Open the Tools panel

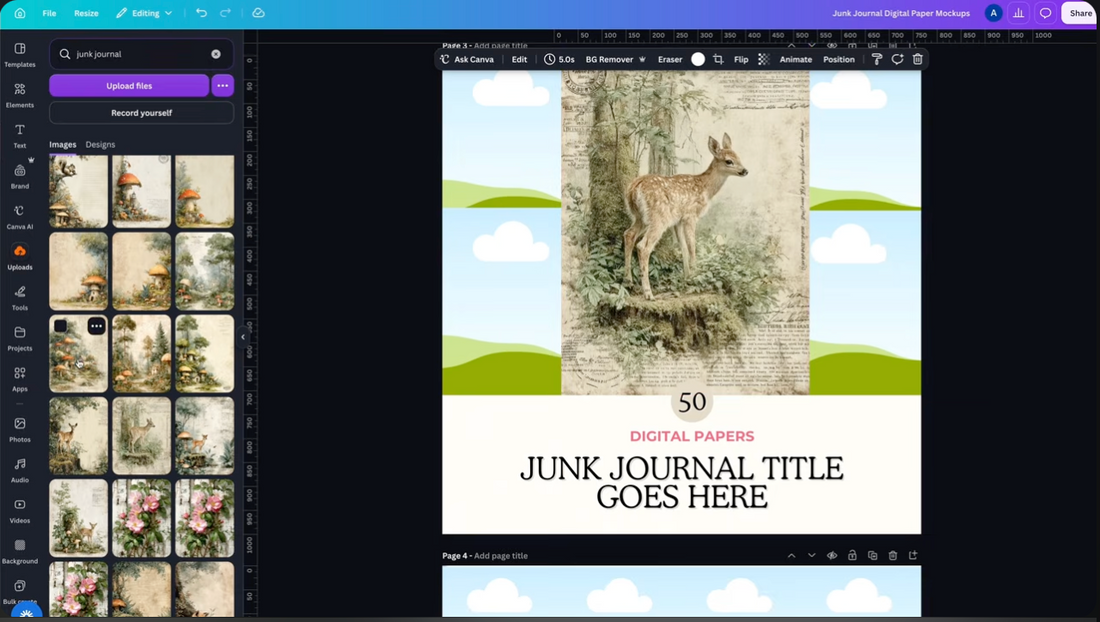click(20, 297)
